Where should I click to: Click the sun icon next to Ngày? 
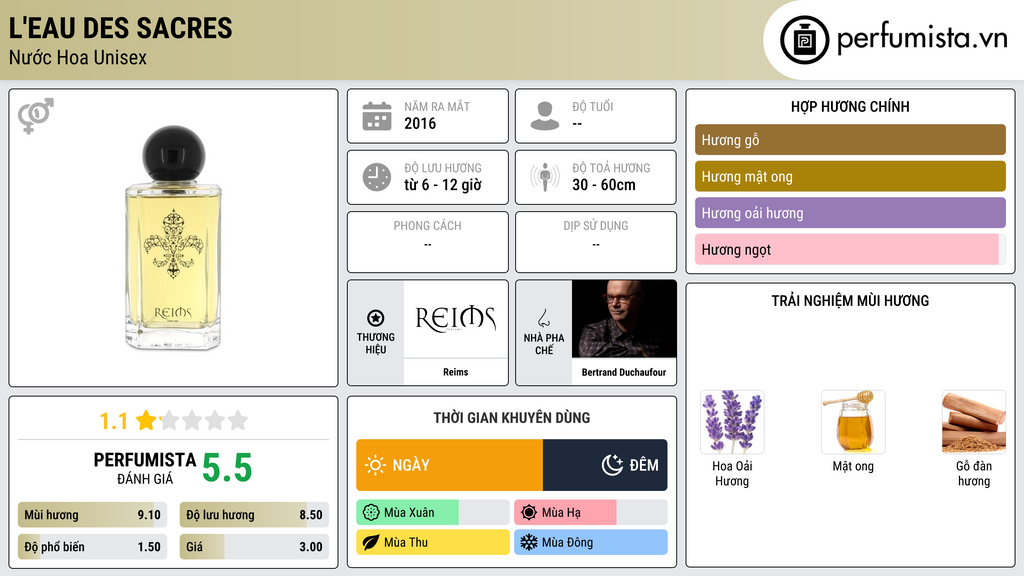[x=375, y=465]
